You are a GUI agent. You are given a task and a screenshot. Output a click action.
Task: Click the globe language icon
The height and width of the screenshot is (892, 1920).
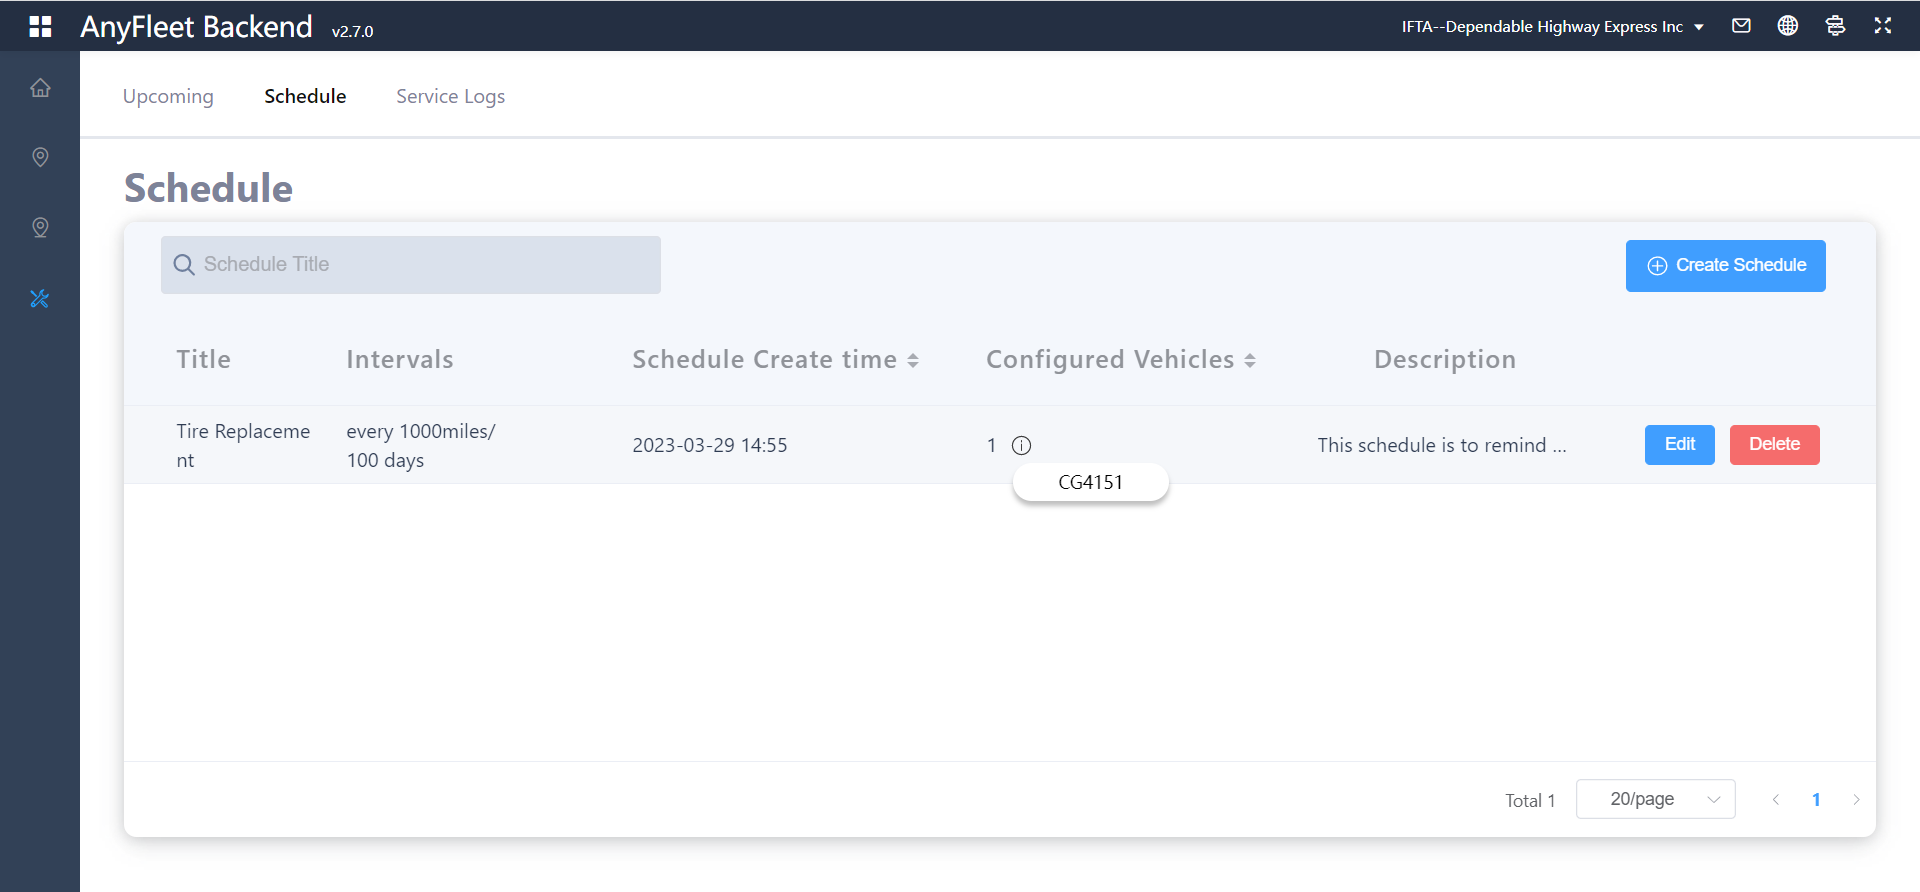click(x=1788, y=26)
